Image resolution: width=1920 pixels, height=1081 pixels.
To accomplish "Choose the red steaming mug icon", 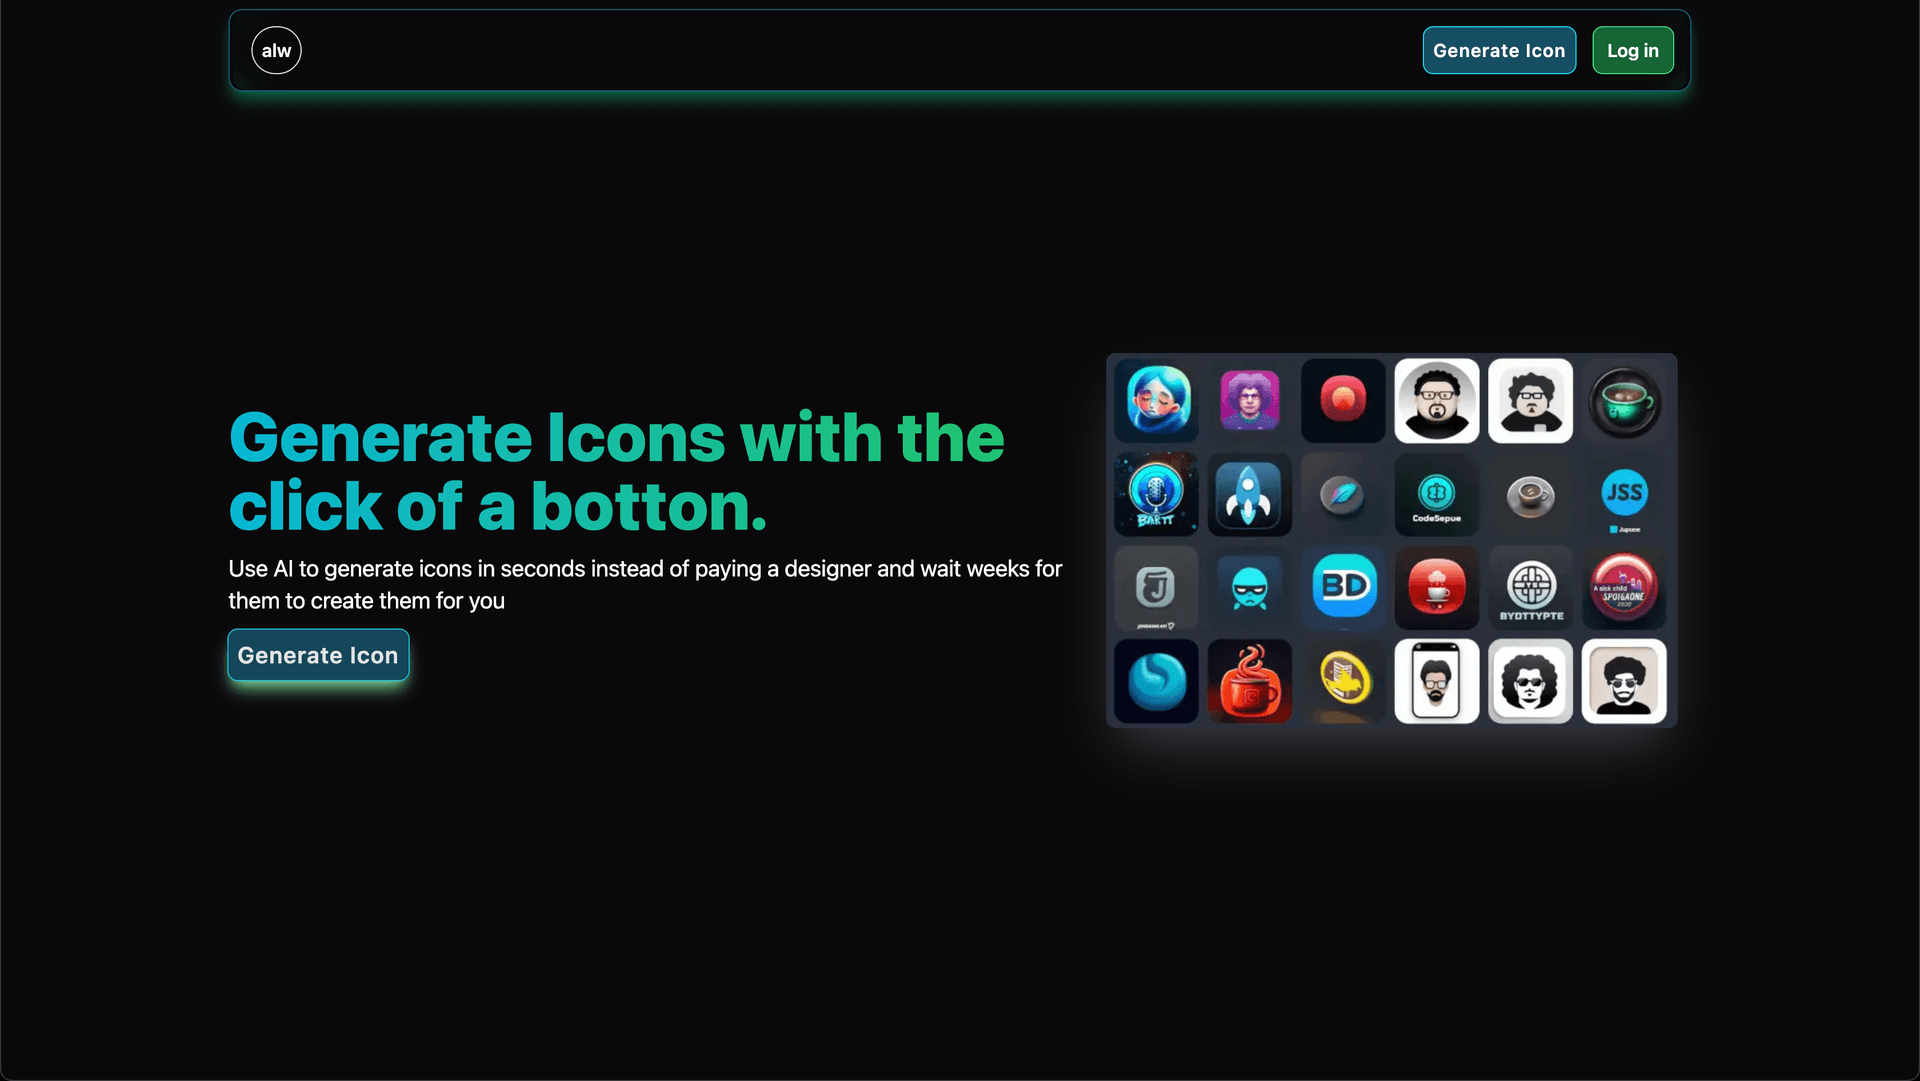I will click(x=1249, y=681).
